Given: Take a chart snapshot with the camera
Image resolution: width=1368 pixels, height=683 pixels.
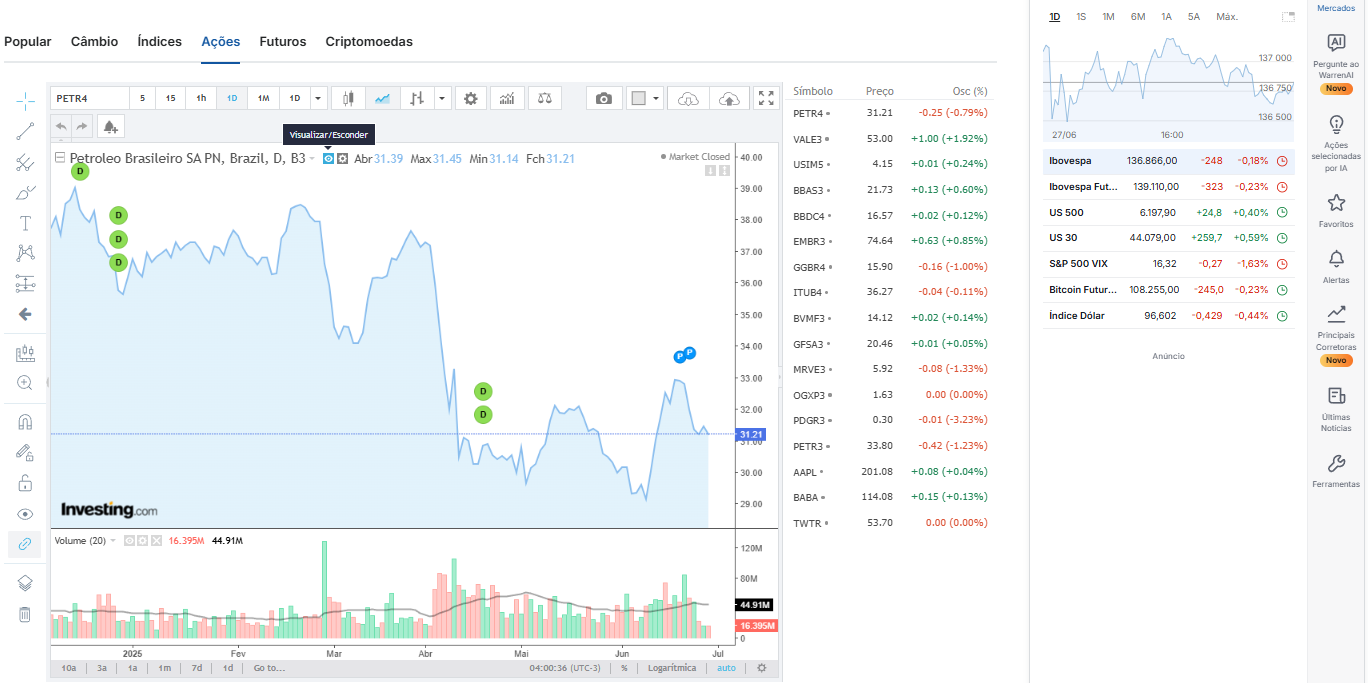Looking at the screenshot, I should 604,98.
